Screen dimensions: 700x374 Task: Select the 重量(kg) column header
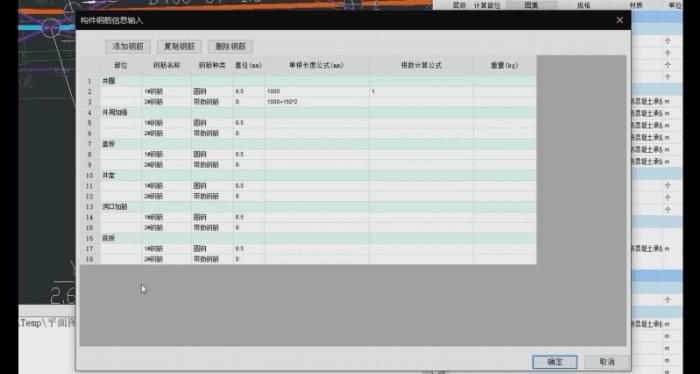point(504,66)
